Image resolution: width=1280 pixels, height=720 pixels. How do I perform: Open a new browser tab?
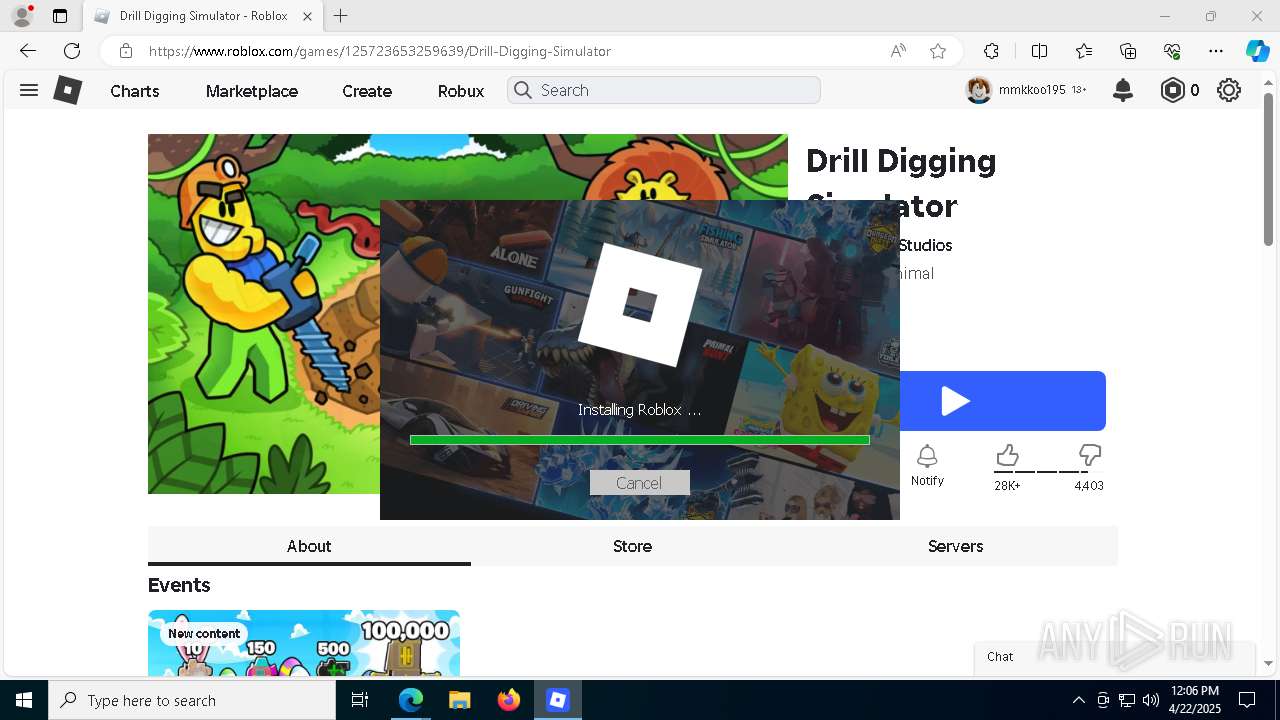(x=340, y=16)
